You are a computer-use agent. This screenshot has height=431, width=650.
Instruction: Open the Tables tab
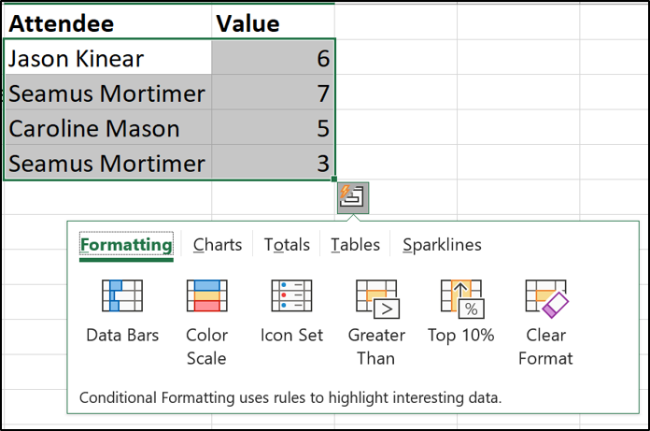tap(355, 245)
